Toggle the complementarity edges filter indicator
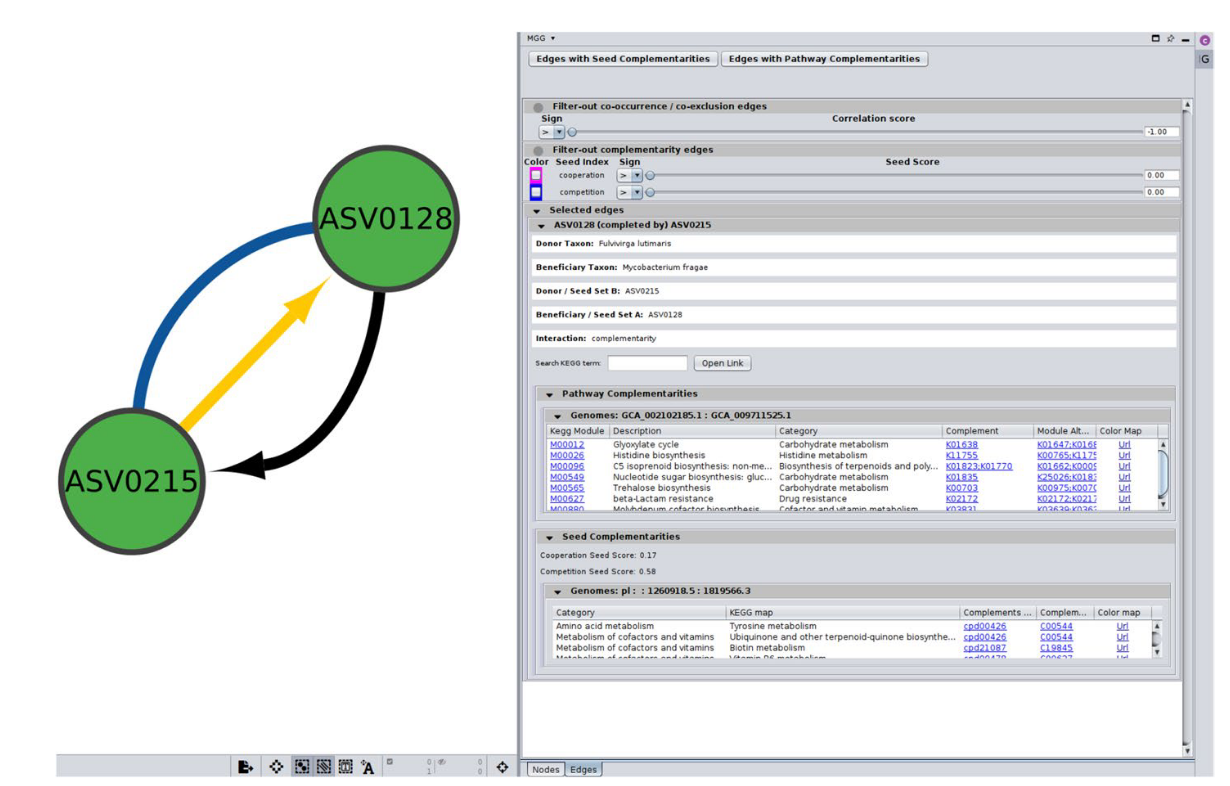Image resolution: width=1230 pixels, height=786 pixels. click(x=539, y=150)
